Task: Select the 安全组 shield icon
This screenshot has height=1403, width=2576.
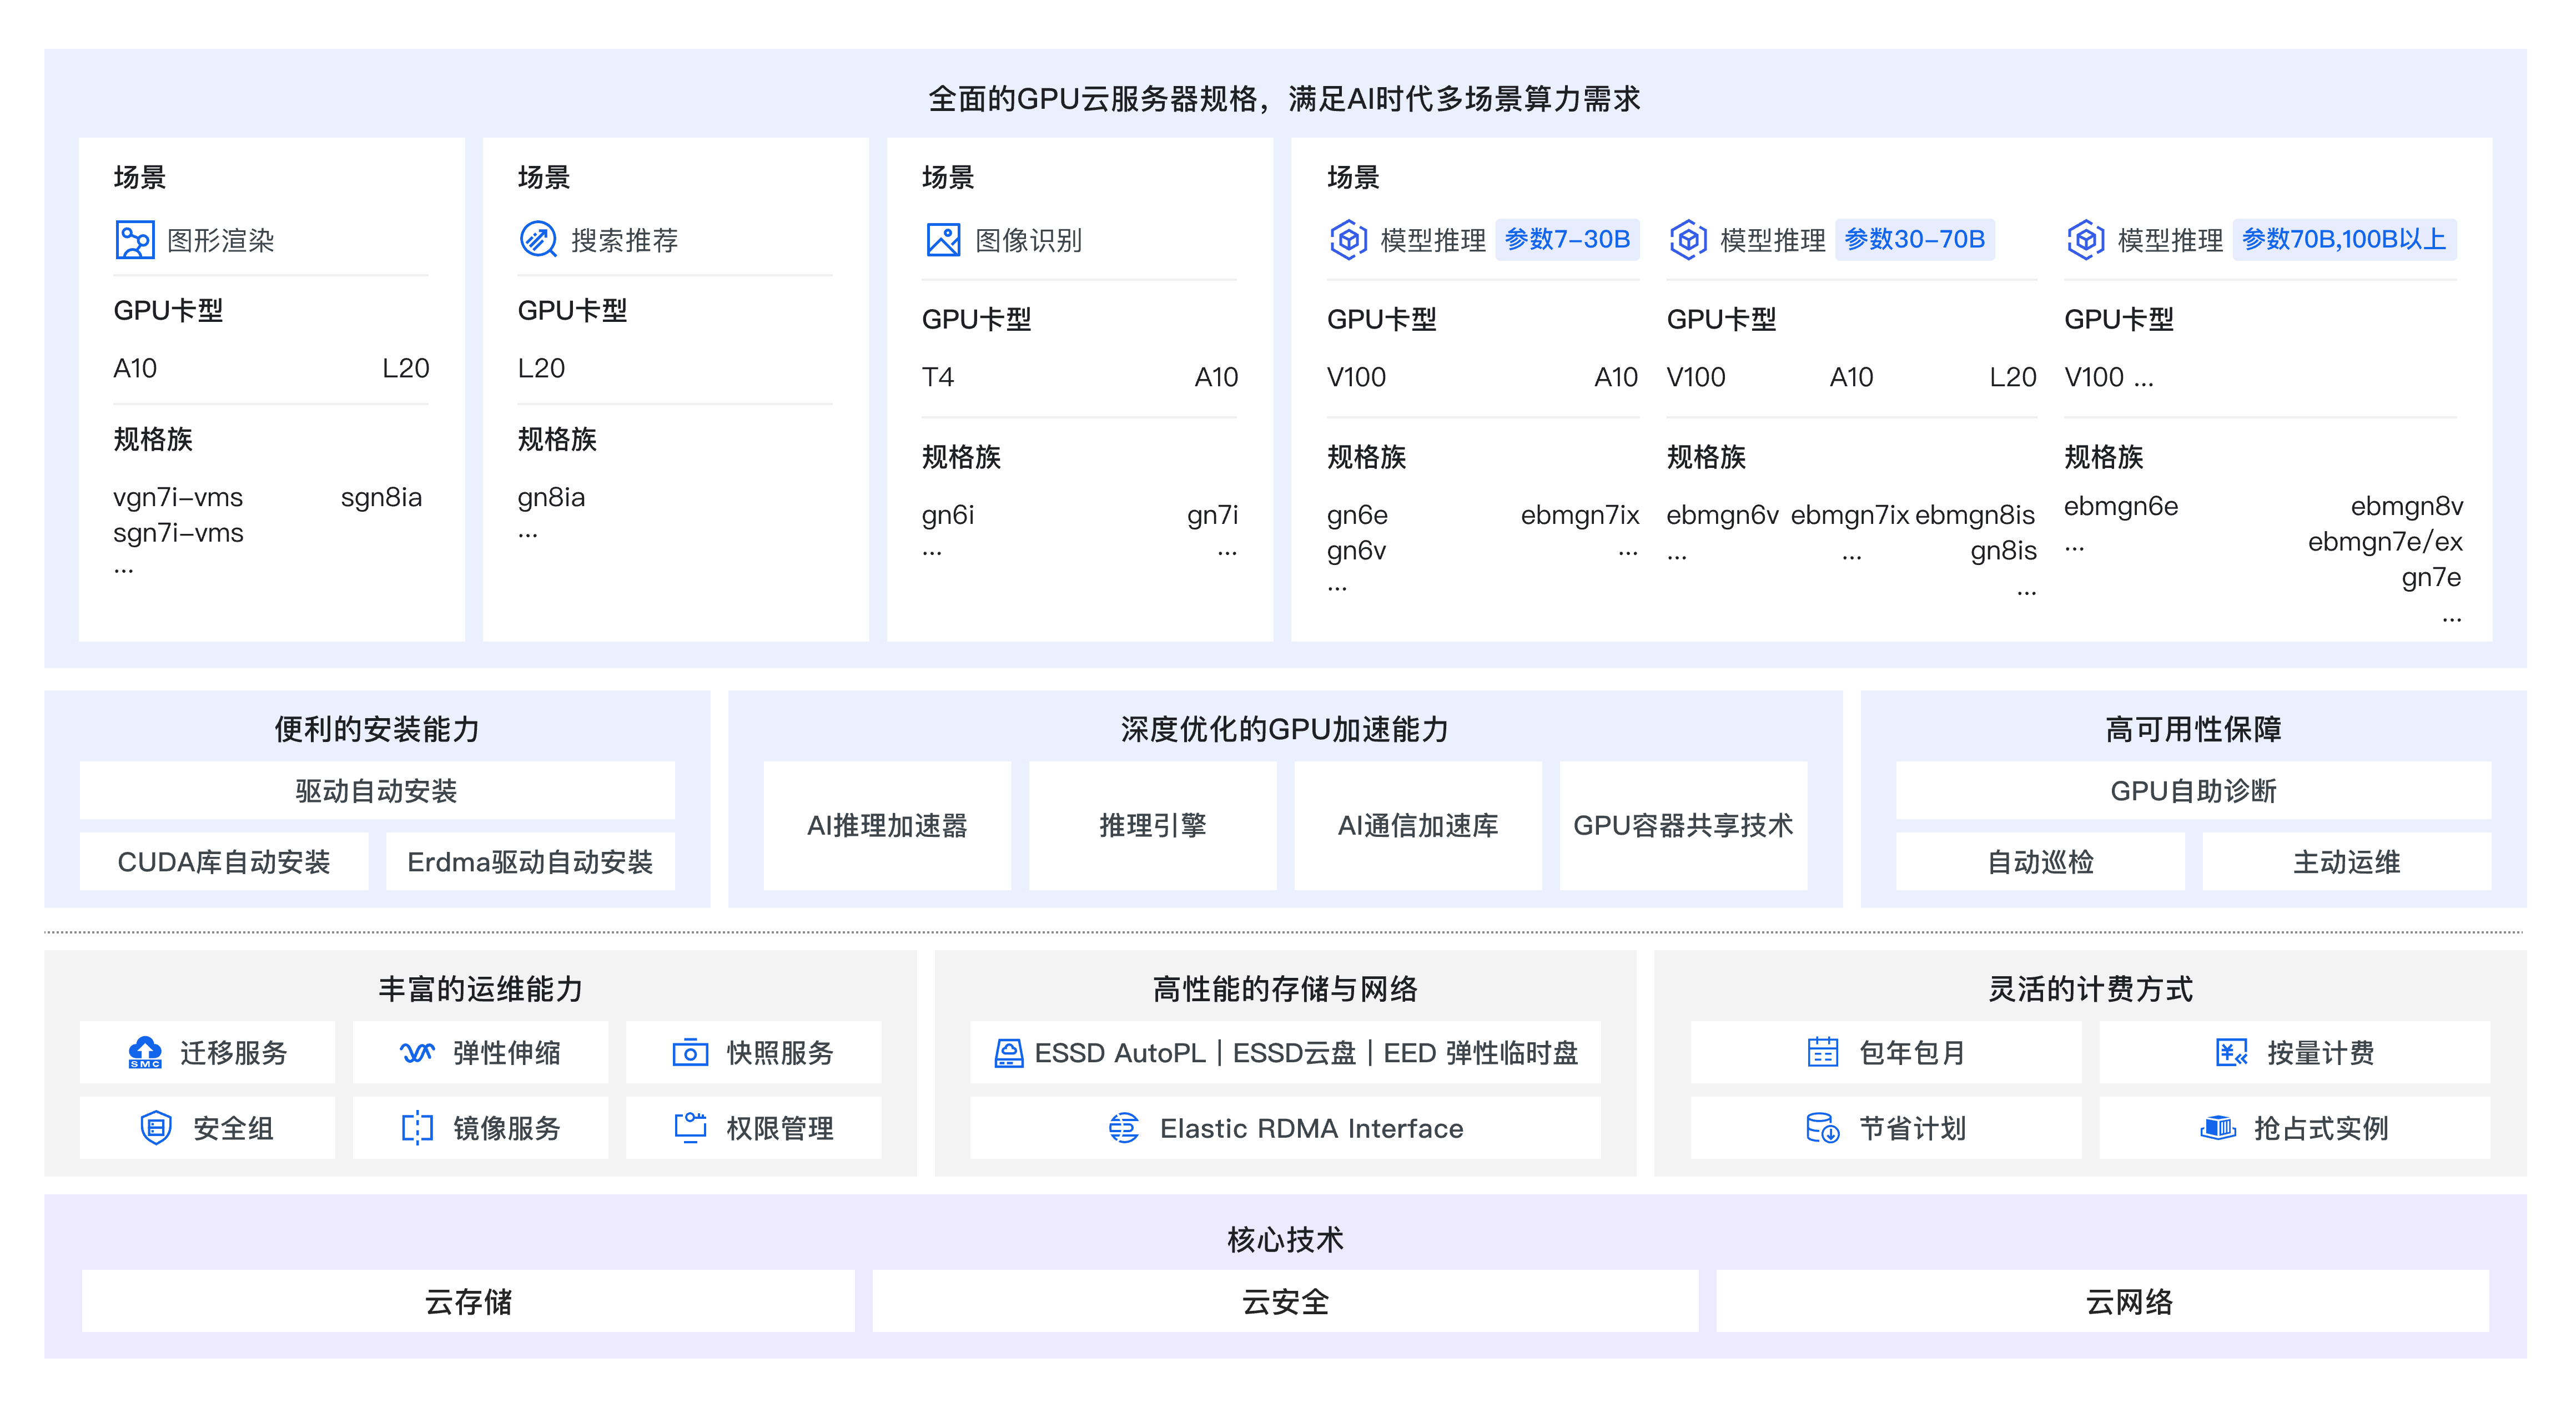Action: [158, 1128]
